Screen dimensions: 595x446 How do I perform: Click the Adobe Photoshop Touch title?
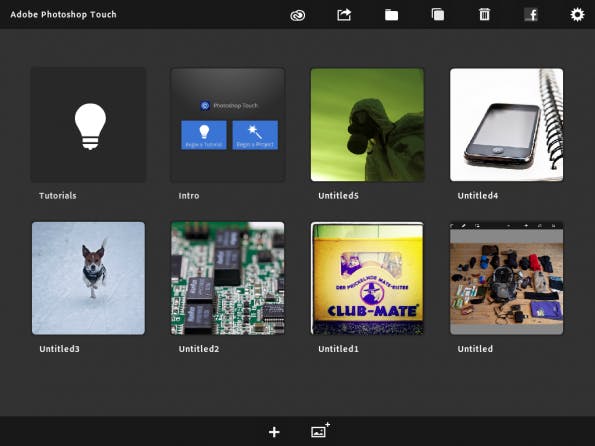click(x=63, y=15)
